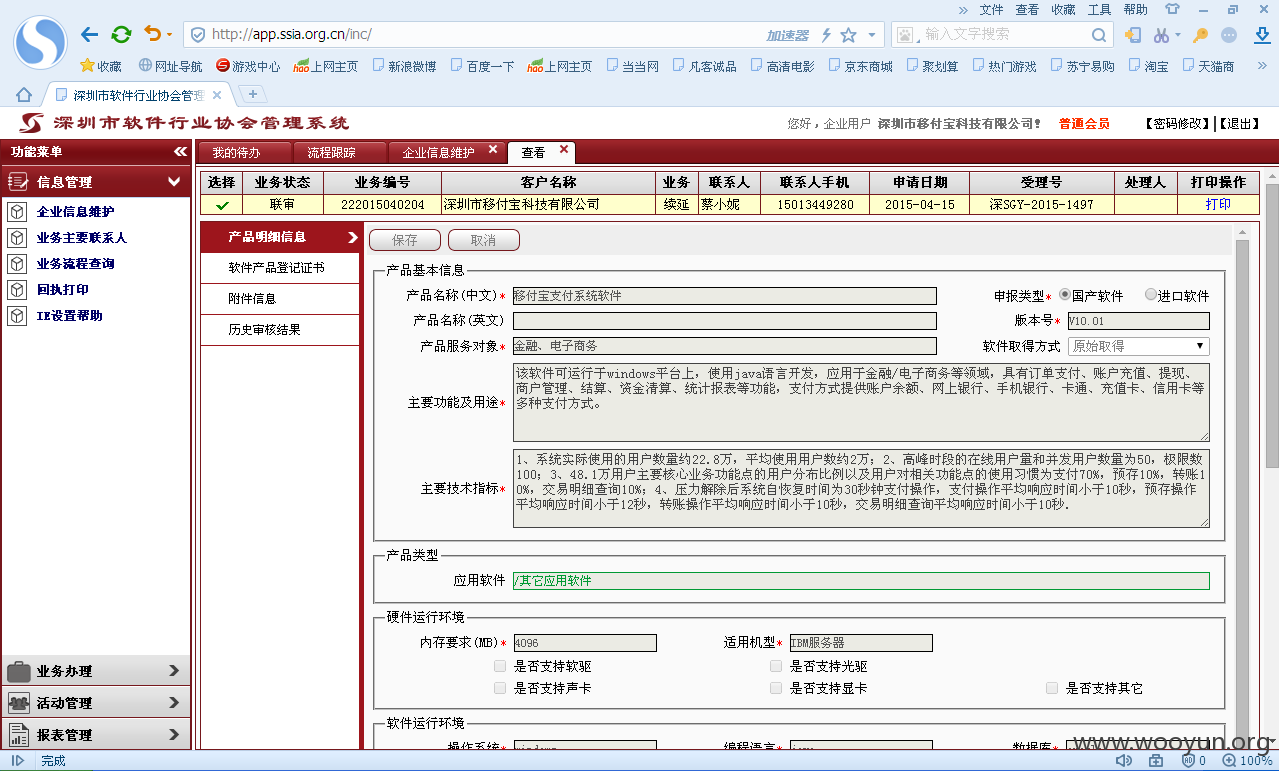
Task: Open the undo icon dropdown arrow
Action: coord(169,36)
